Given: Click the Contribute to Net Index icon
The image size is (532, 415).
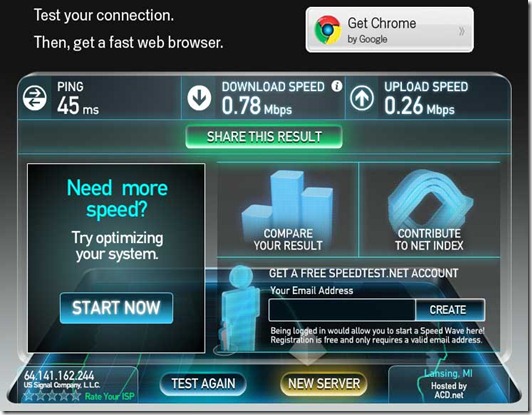Looking at the screenshot, I should [429, 199].
